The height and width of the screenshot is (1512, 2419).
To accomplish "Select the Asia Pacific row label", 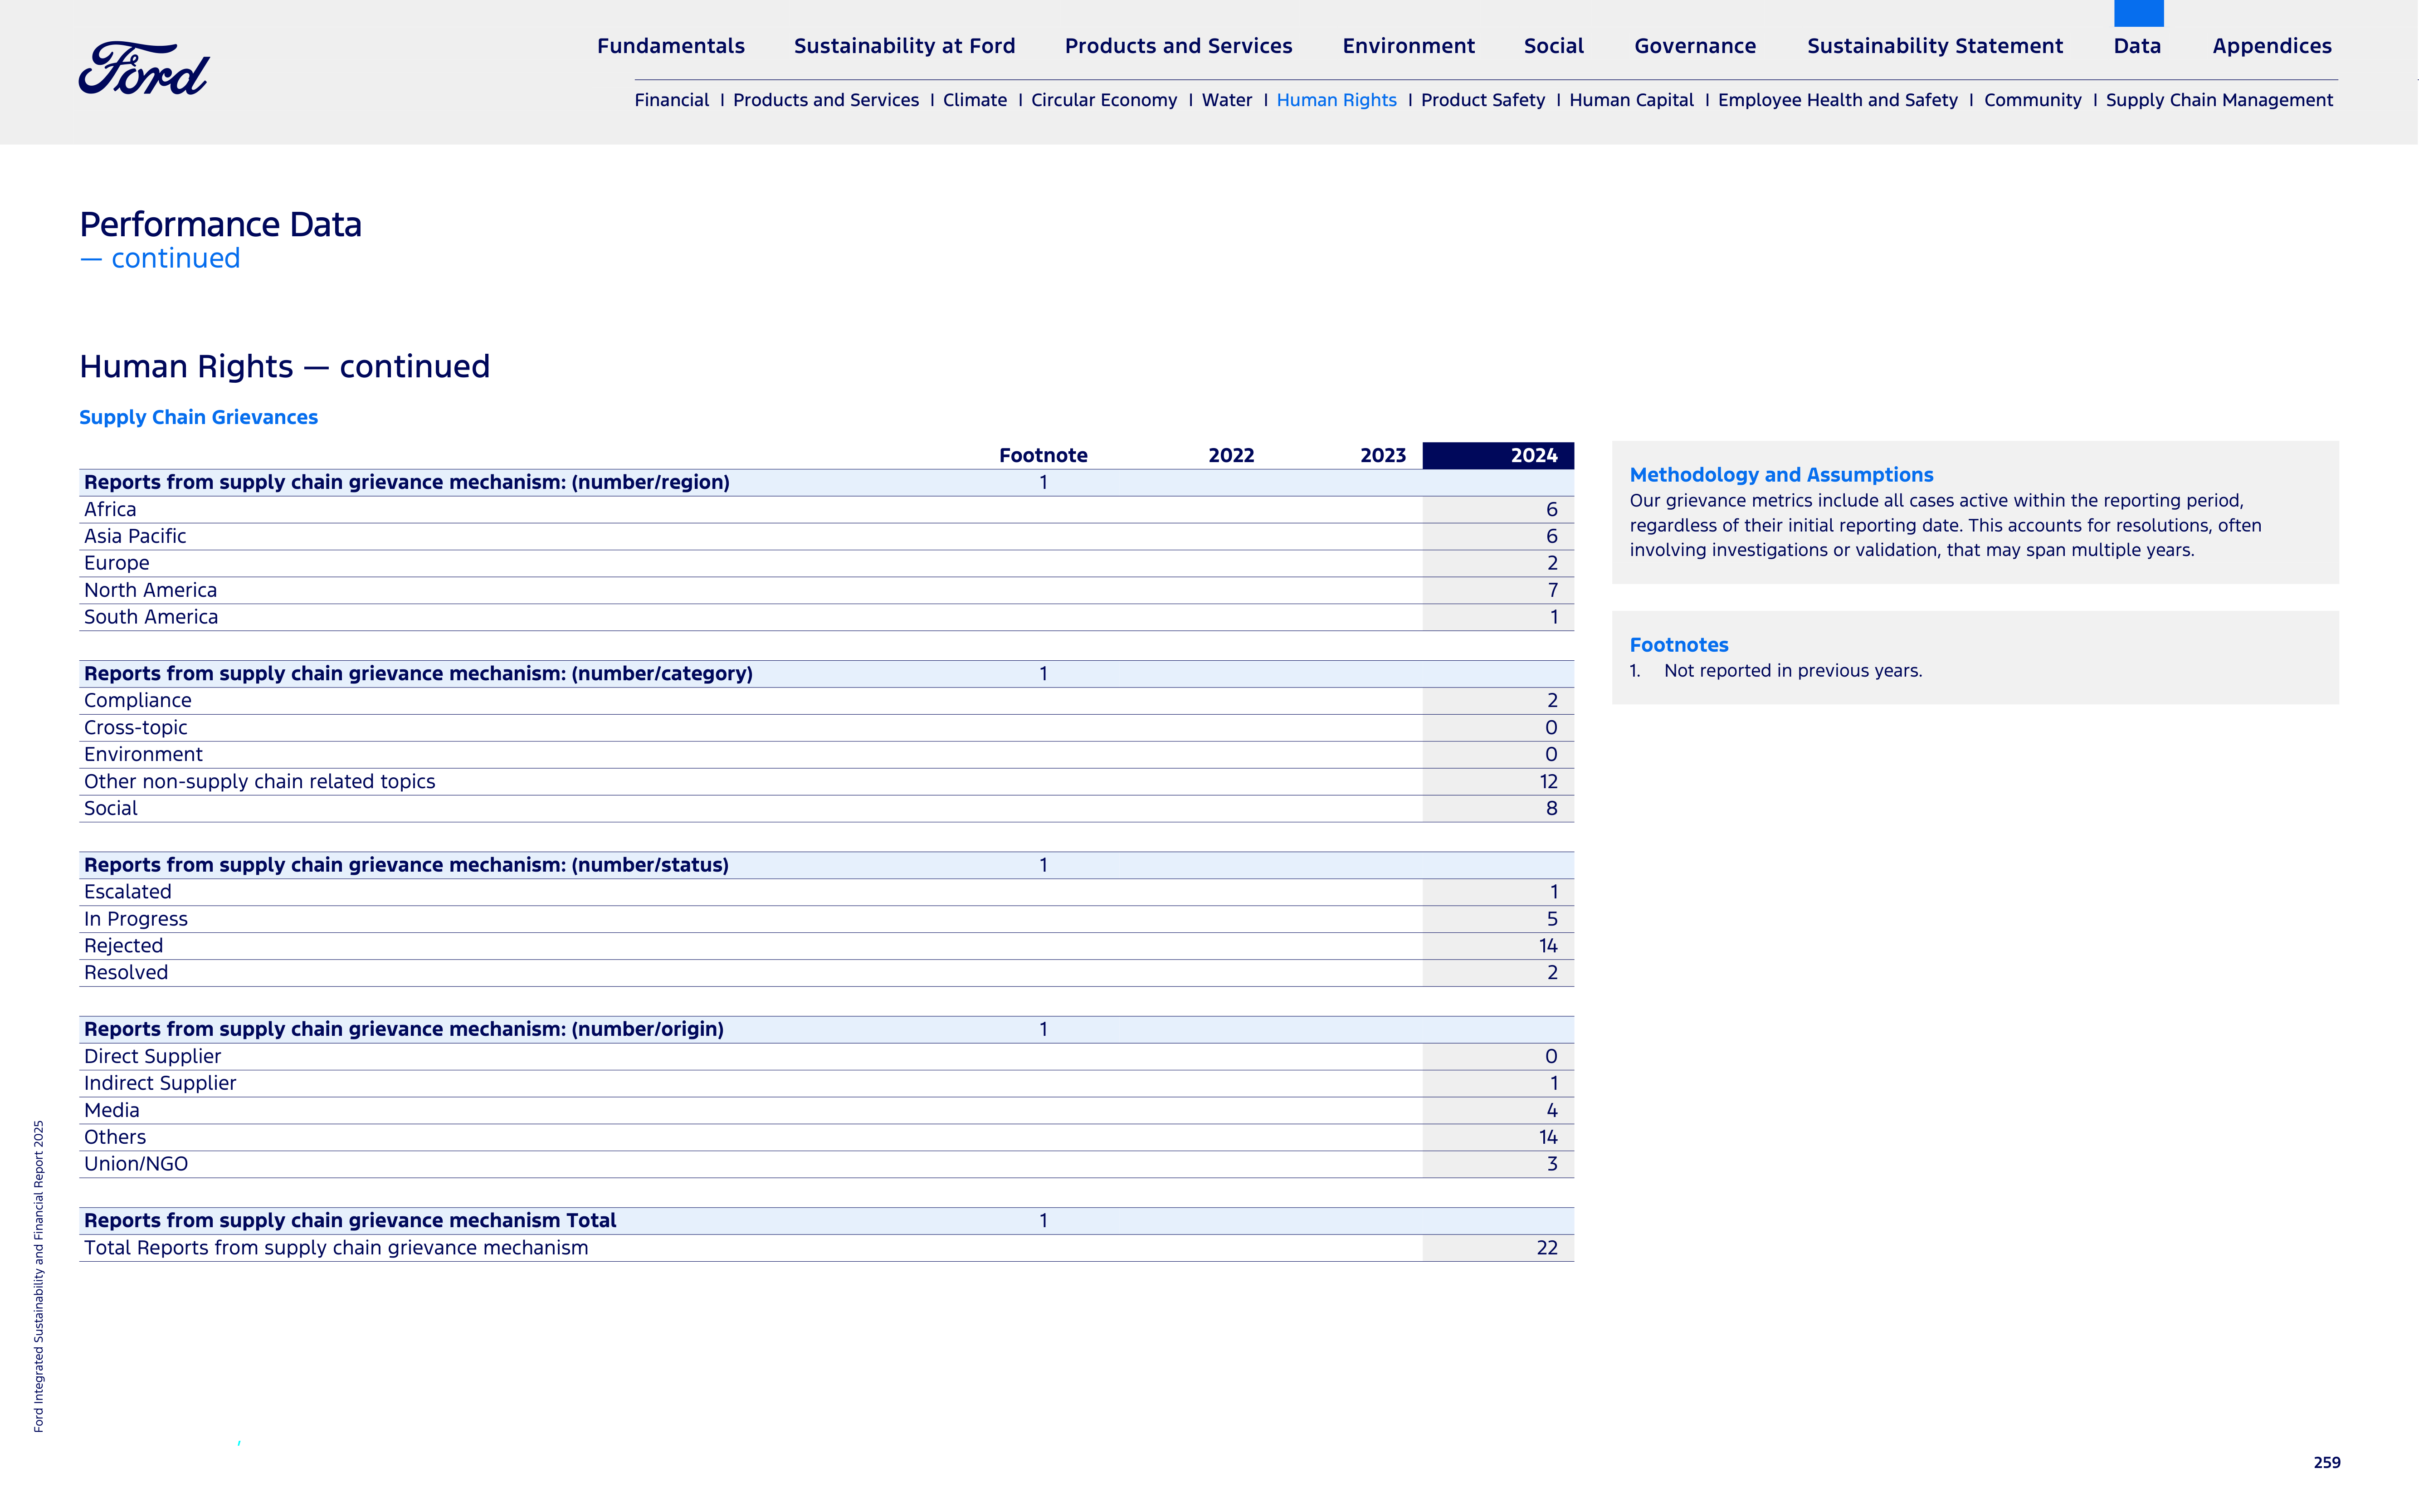I will pos(135,536).
